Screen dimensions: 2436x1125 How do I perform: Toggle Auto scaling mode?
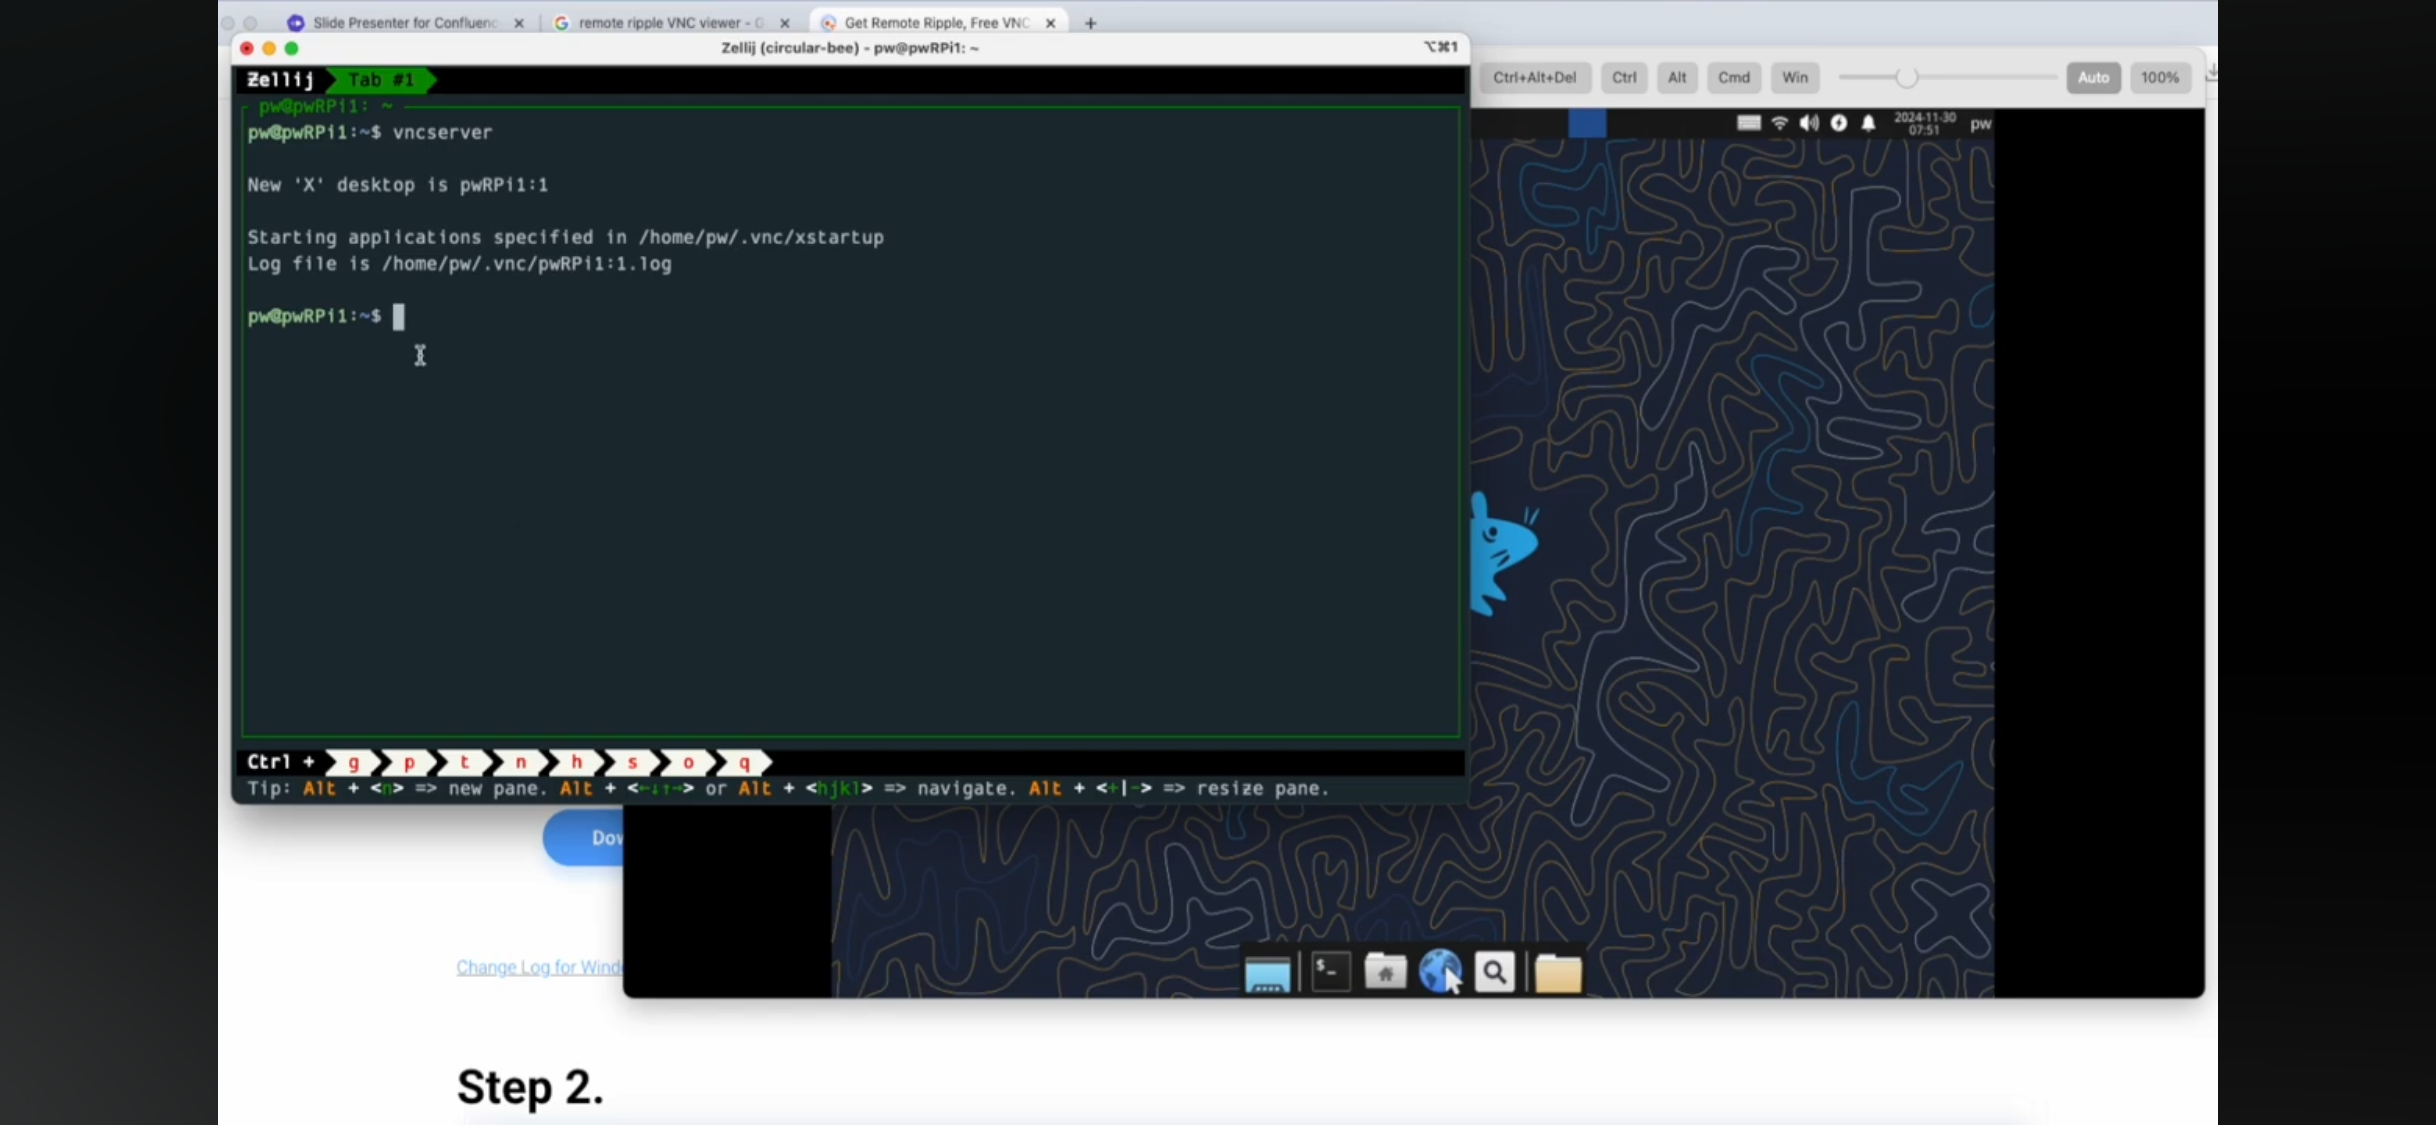tap(2093, 78)
